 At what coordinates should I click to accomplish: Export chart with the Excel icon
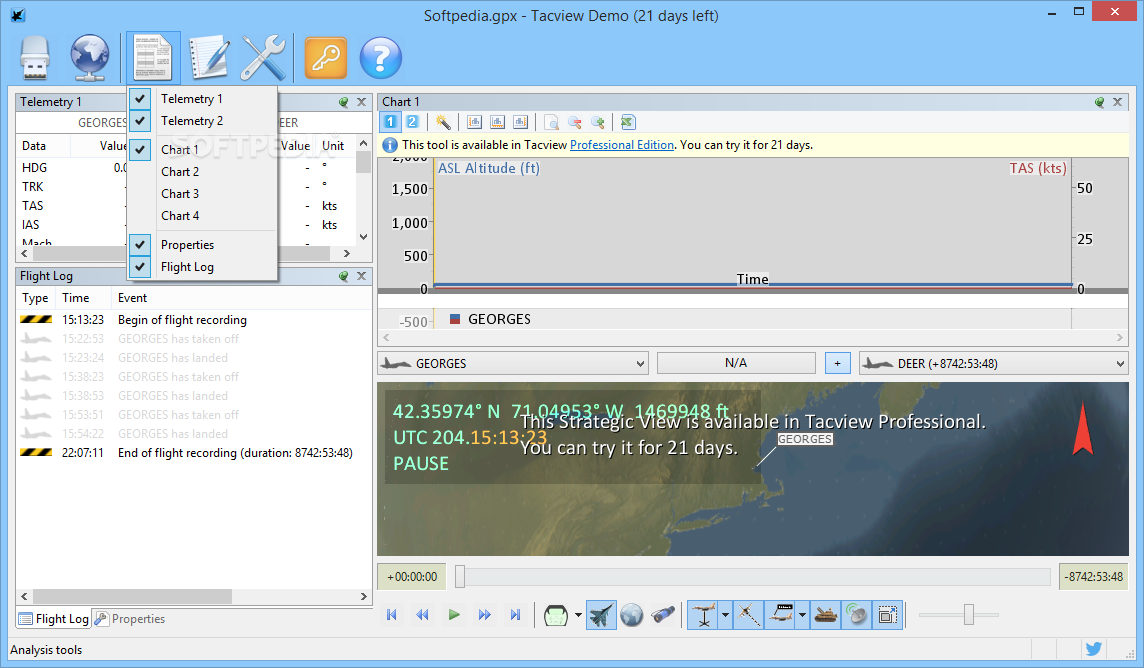point(627,123)
